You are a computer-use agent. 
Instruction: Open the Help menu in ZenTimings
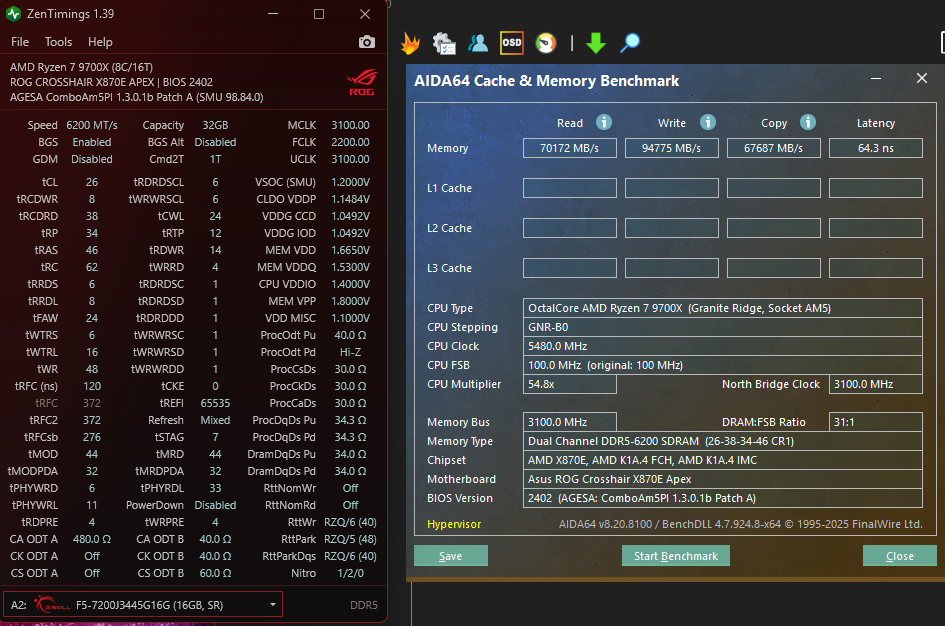(100, 42)
